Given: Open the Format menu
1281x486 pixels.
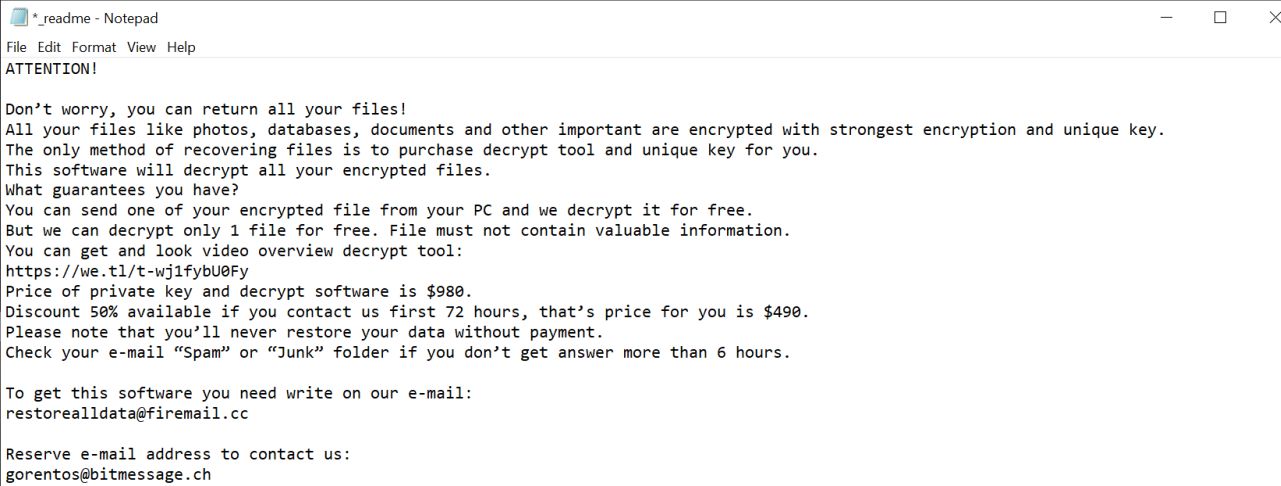Looking at the screenshot, I should [94, 47].
